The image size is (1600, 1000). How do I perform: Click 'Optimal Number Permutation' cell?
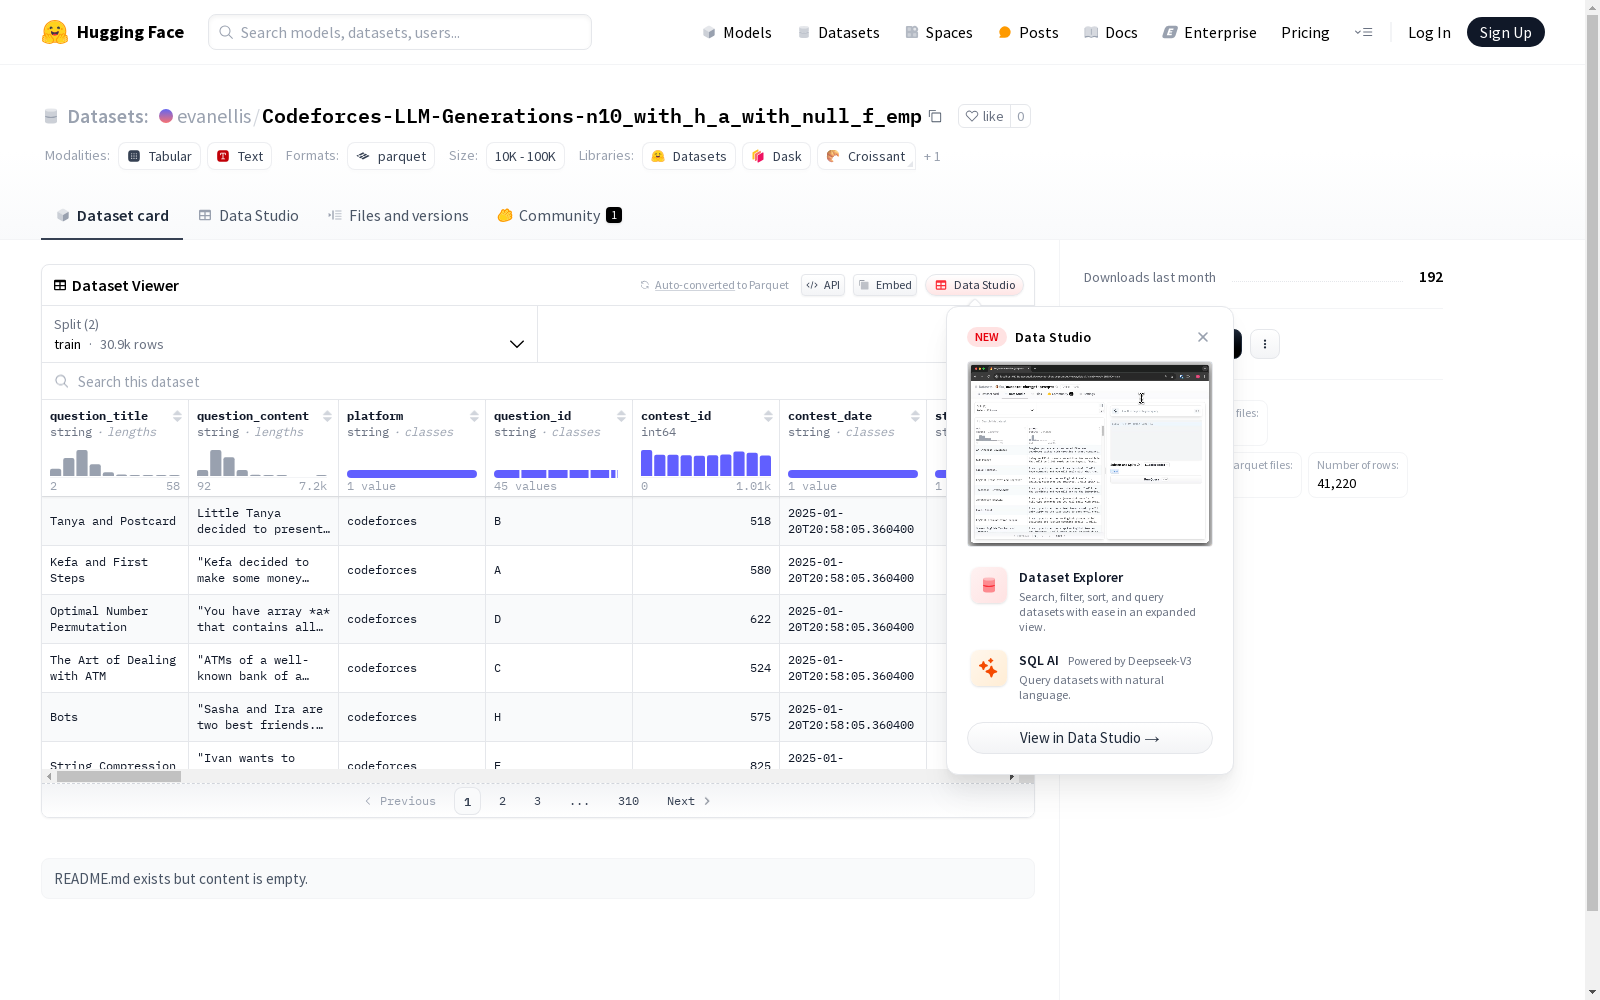tap(115, 619)
